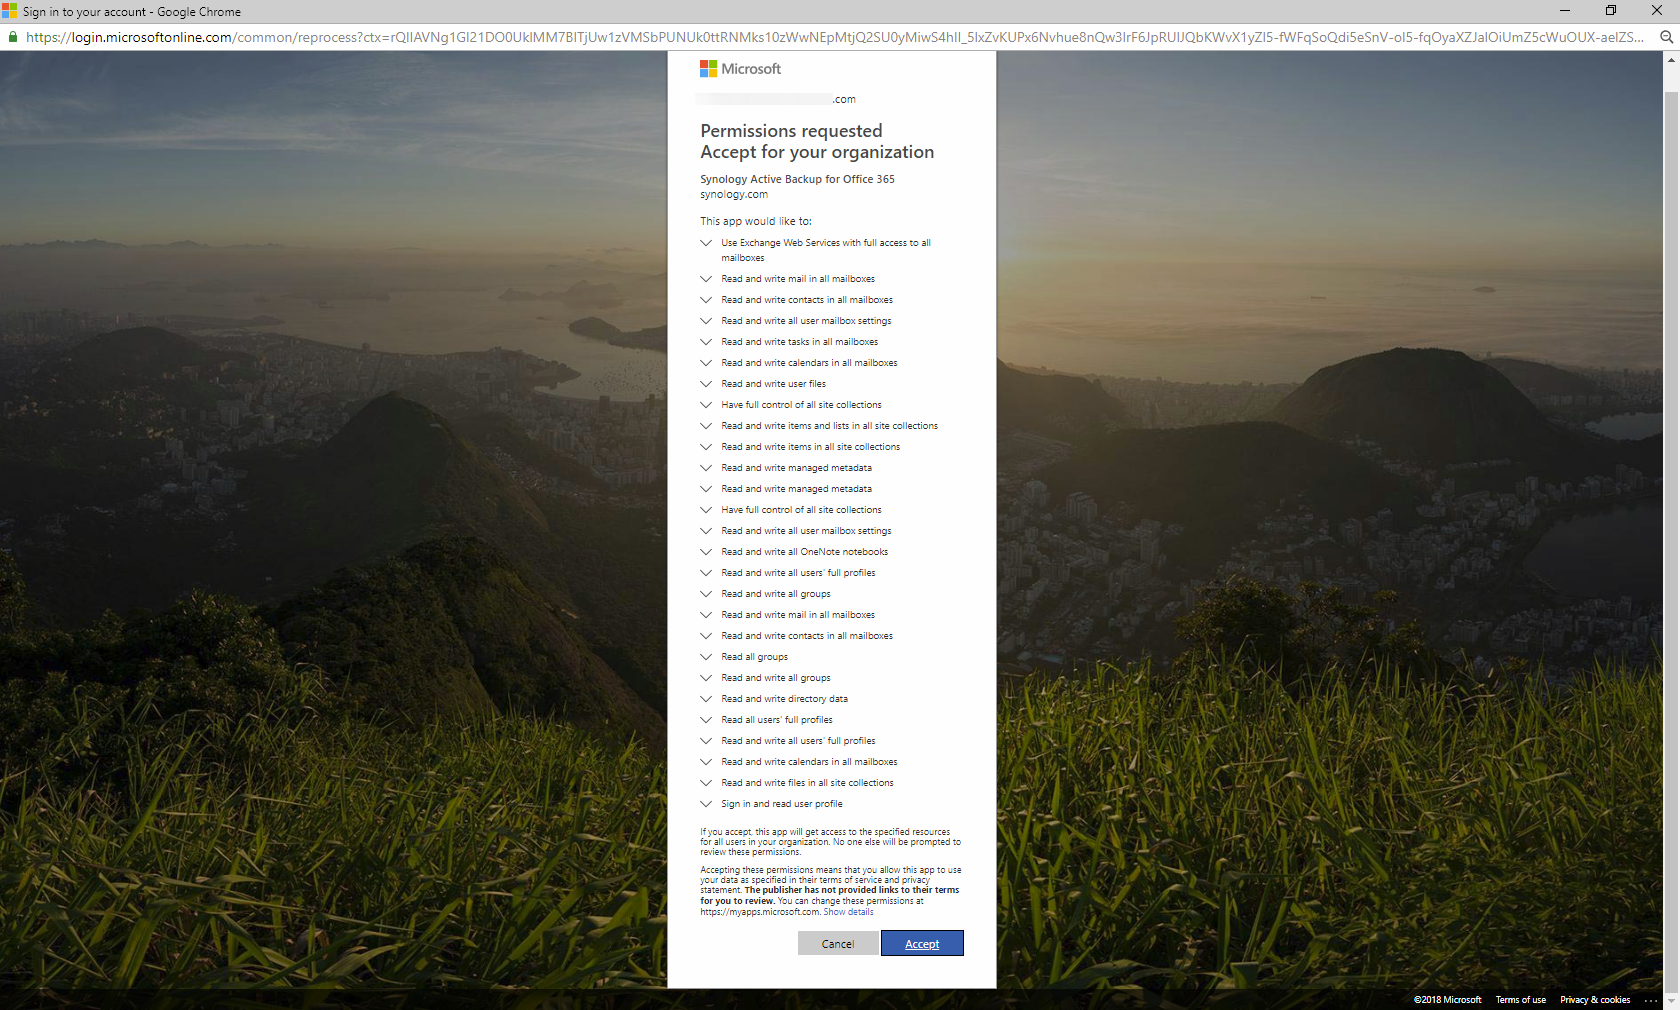The height and width of the screenshot is (1010, 1680).
Task: Click the login.microsoftonline.com URL field
Action: [x=835, y=37]
